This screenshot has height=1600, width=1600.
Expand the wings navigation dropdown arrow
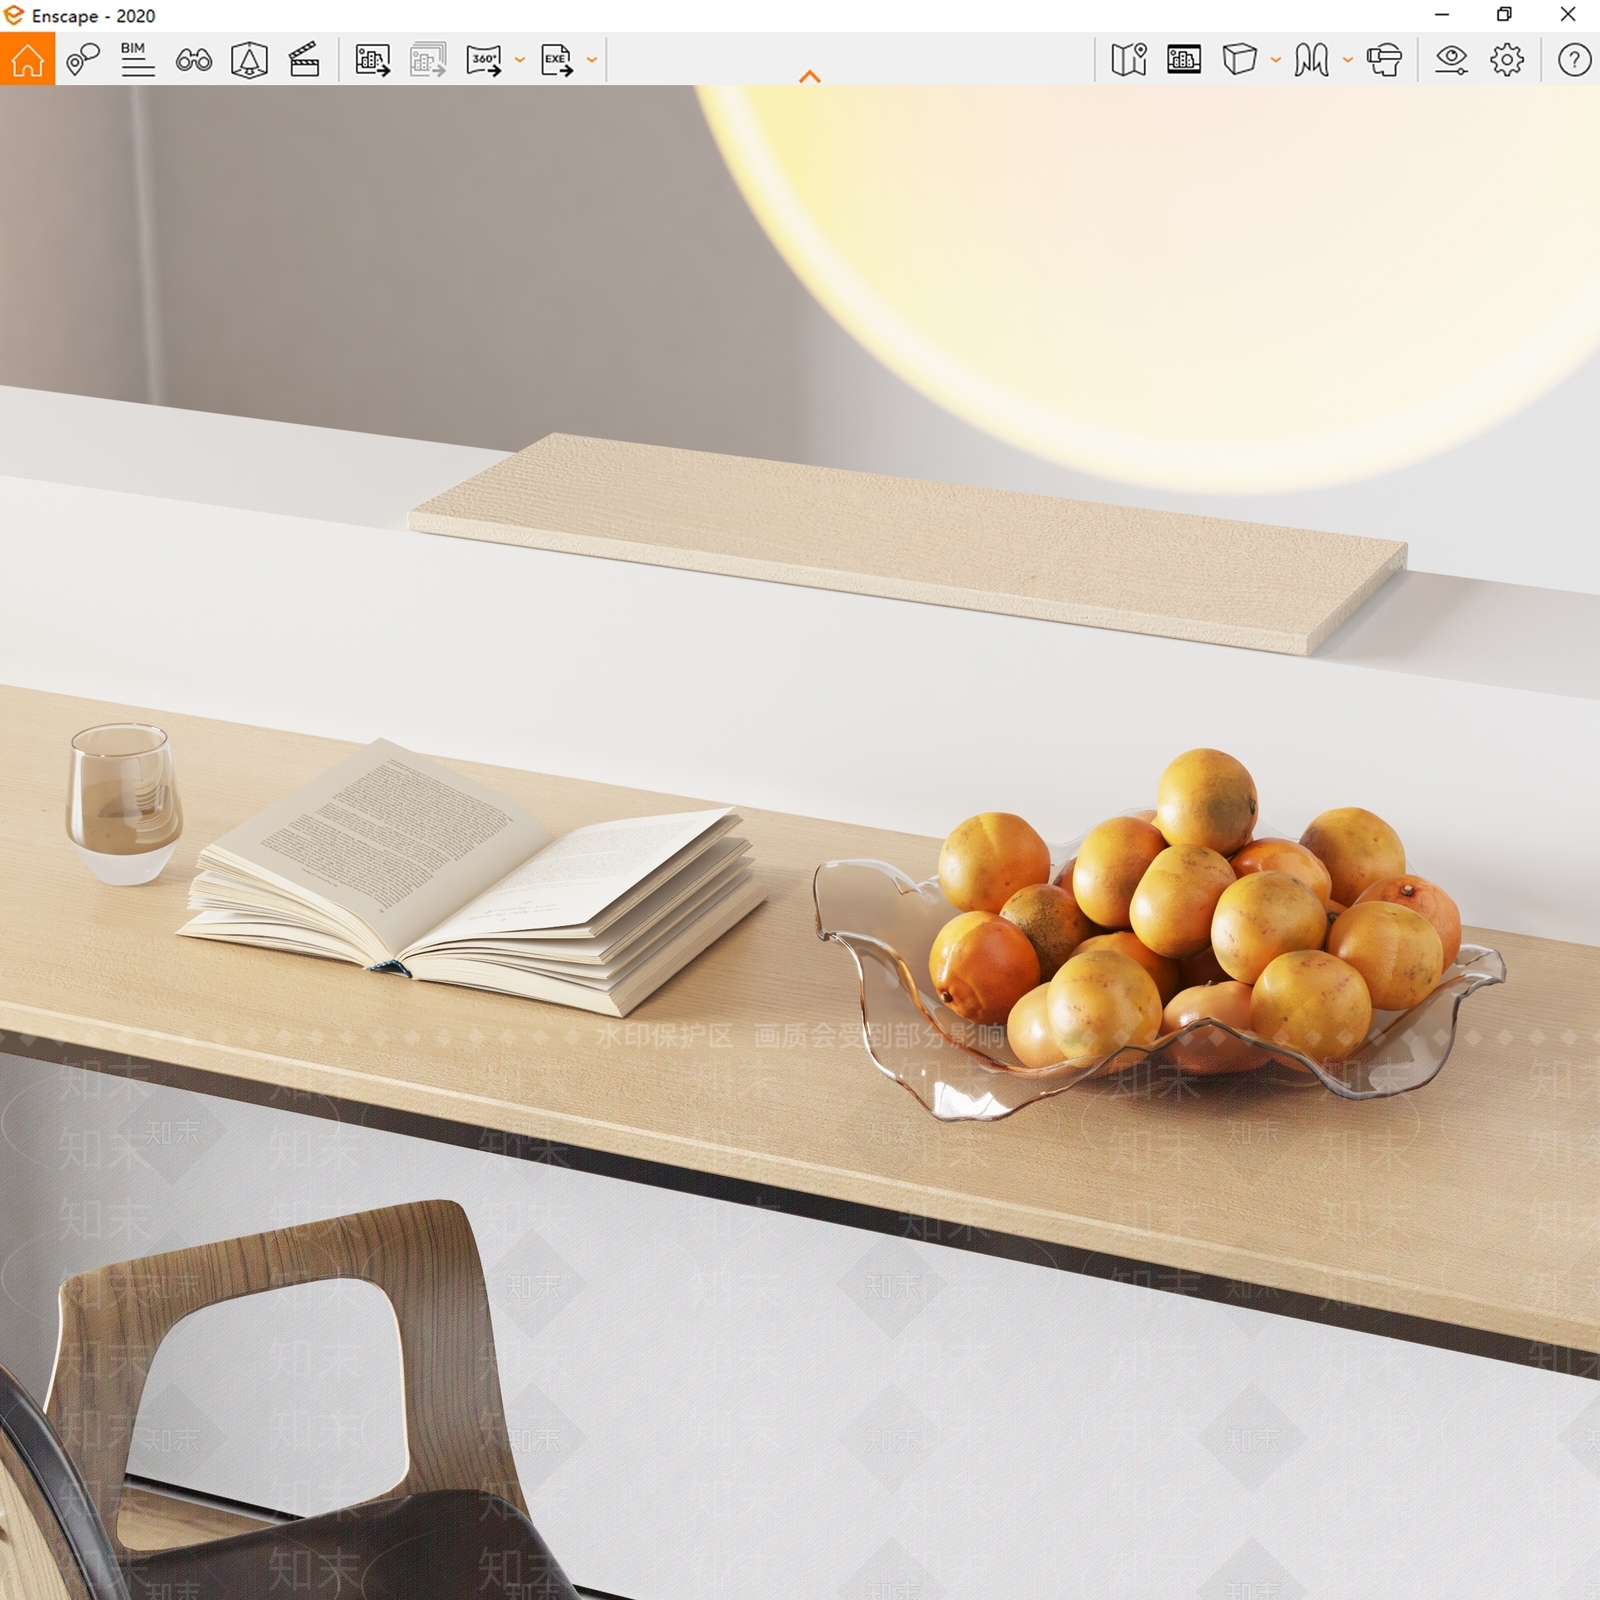1347,61
